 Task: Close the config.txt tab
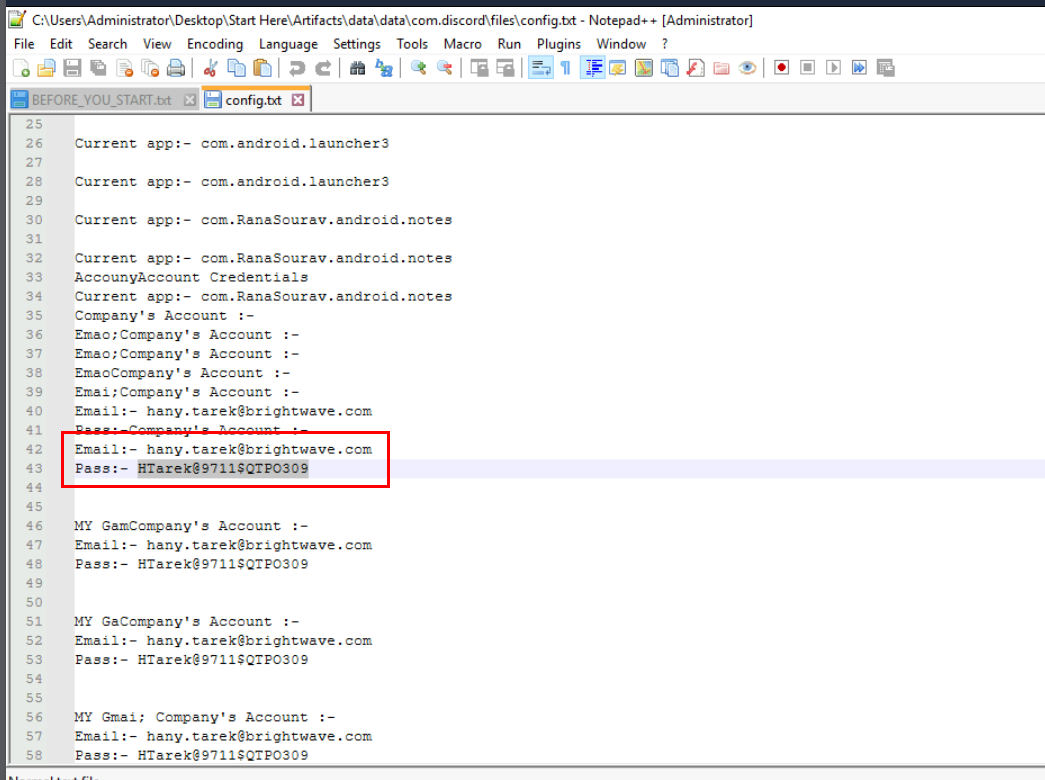coord(298,100)
